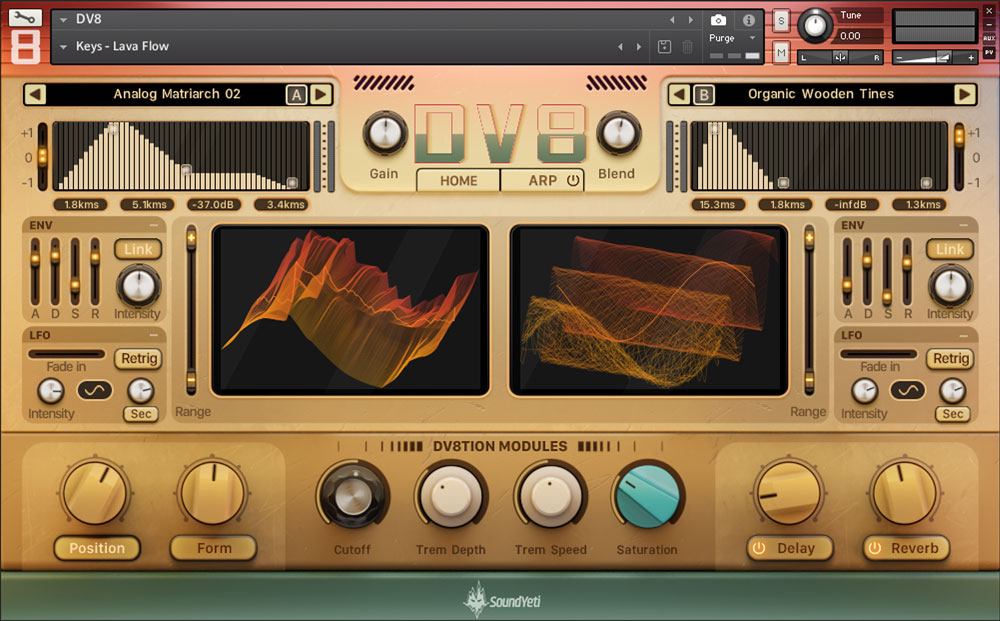This screenshot has width=1000, height=621.
Task: Select previous Layer A sound source
Action: pos(35,94)
